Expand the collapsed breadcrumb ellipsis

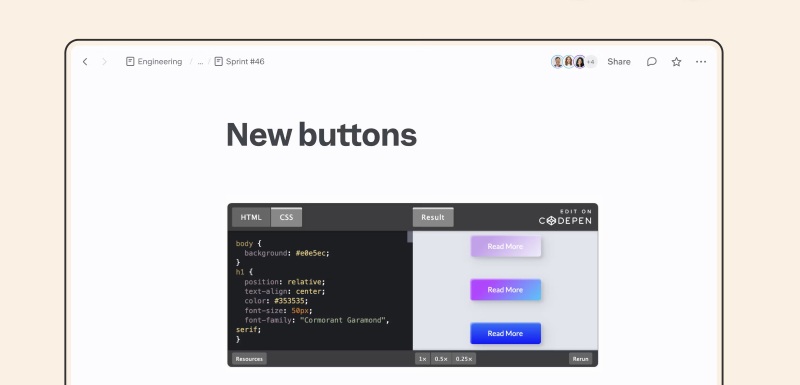[200, 62]
